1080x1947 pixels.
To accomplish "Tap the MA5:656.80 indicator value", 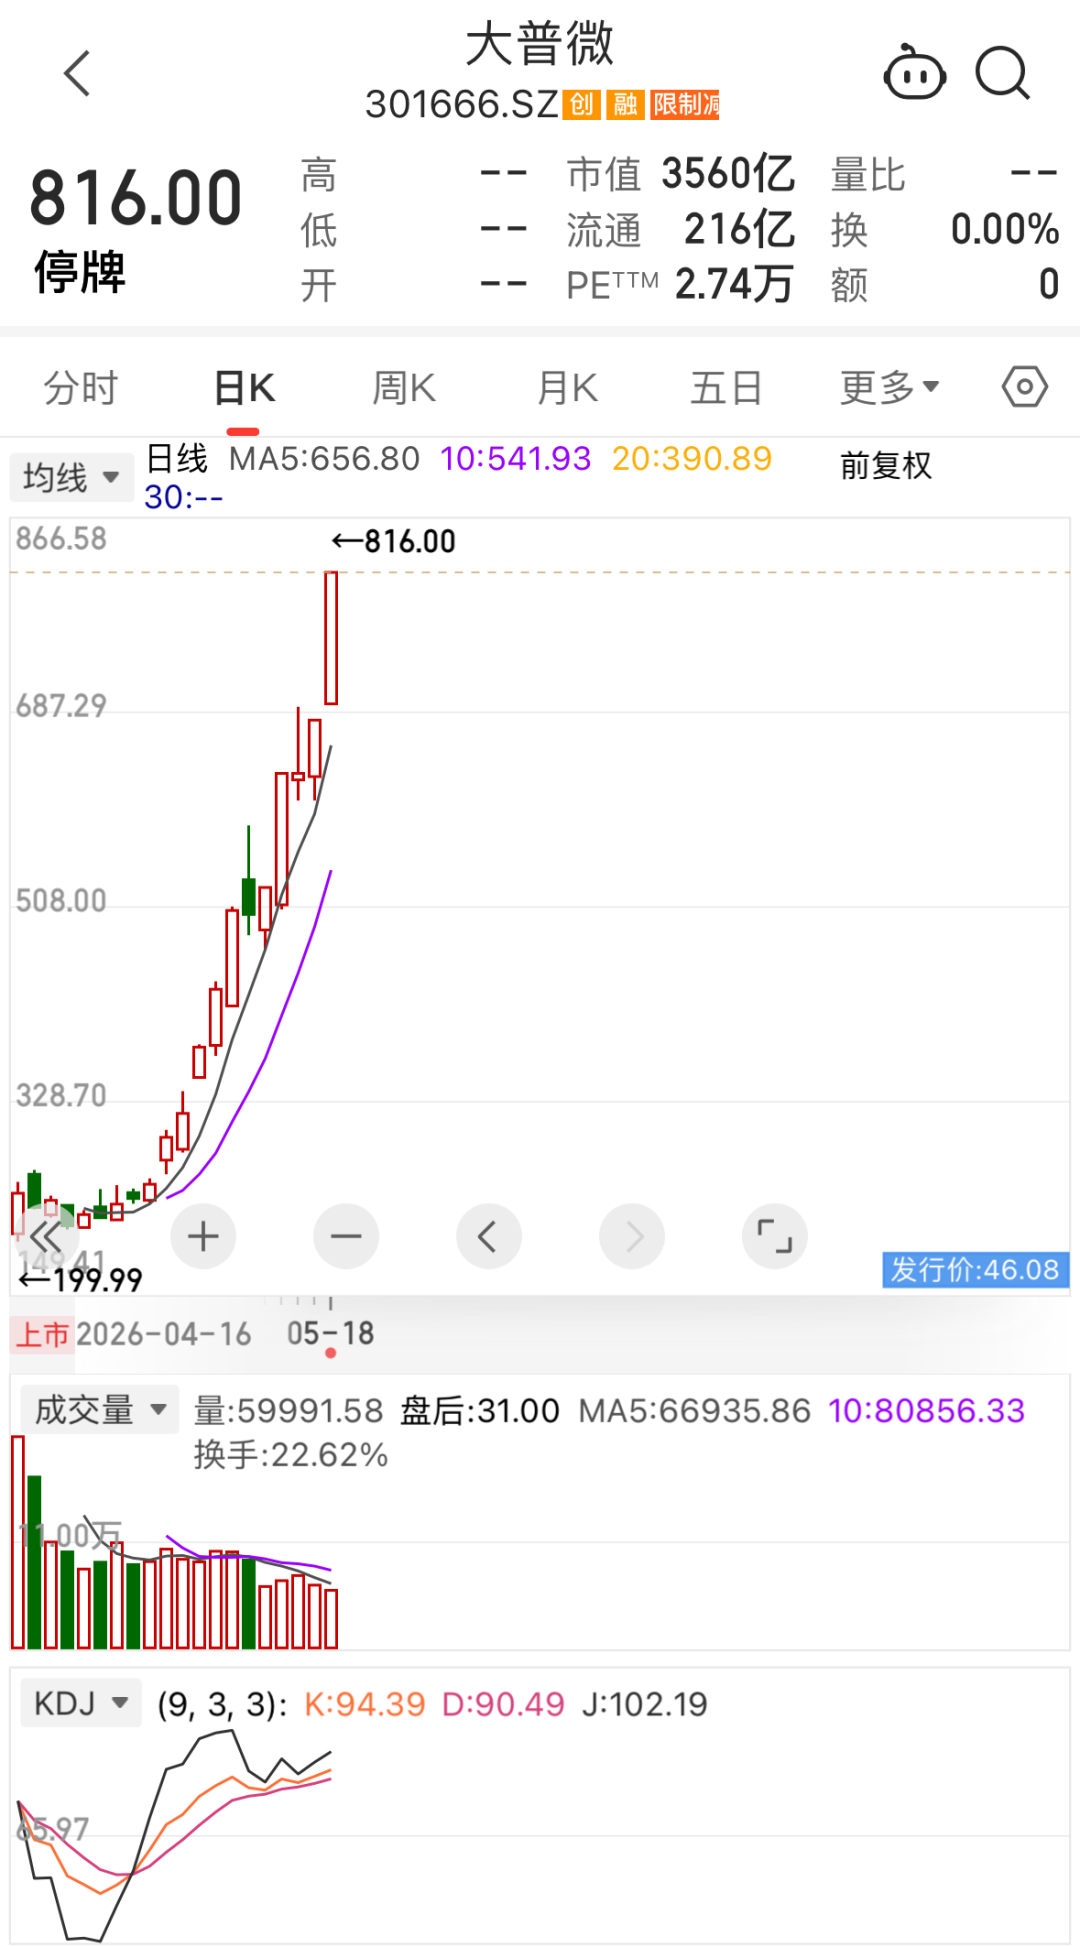I will [324, 459].
